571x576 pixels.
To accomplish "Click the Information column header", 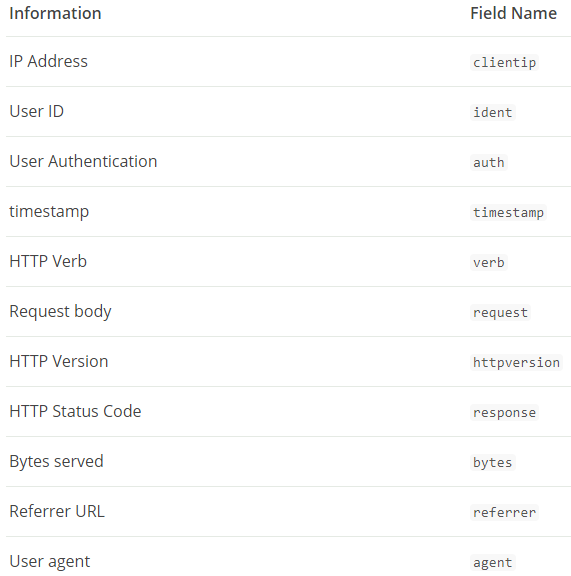I will coord(55,14).
